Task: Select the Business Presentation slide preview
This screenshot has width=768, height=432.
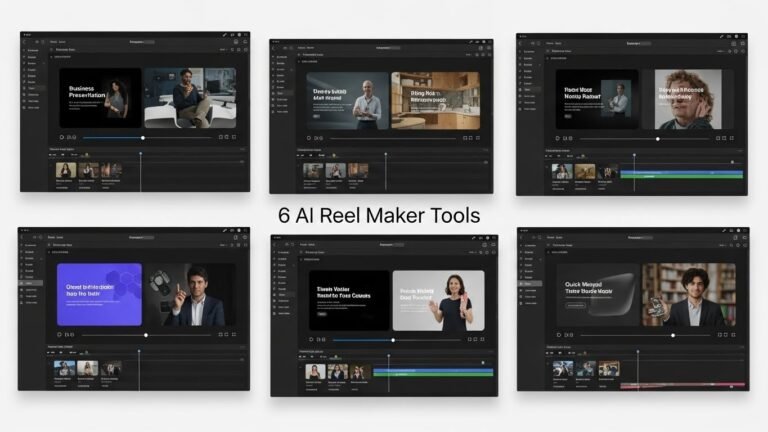Action: 100,98
